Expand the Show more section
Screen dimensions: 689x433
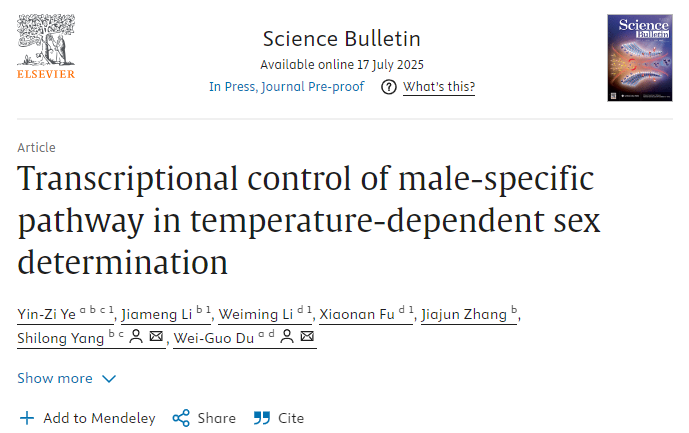(55, 378)
